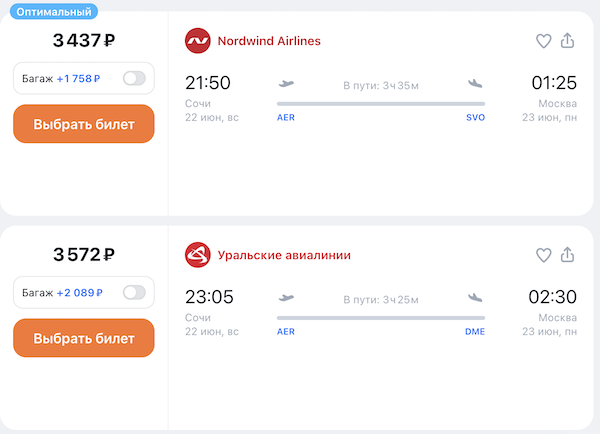Click the Nordwind flight route line

380,103
